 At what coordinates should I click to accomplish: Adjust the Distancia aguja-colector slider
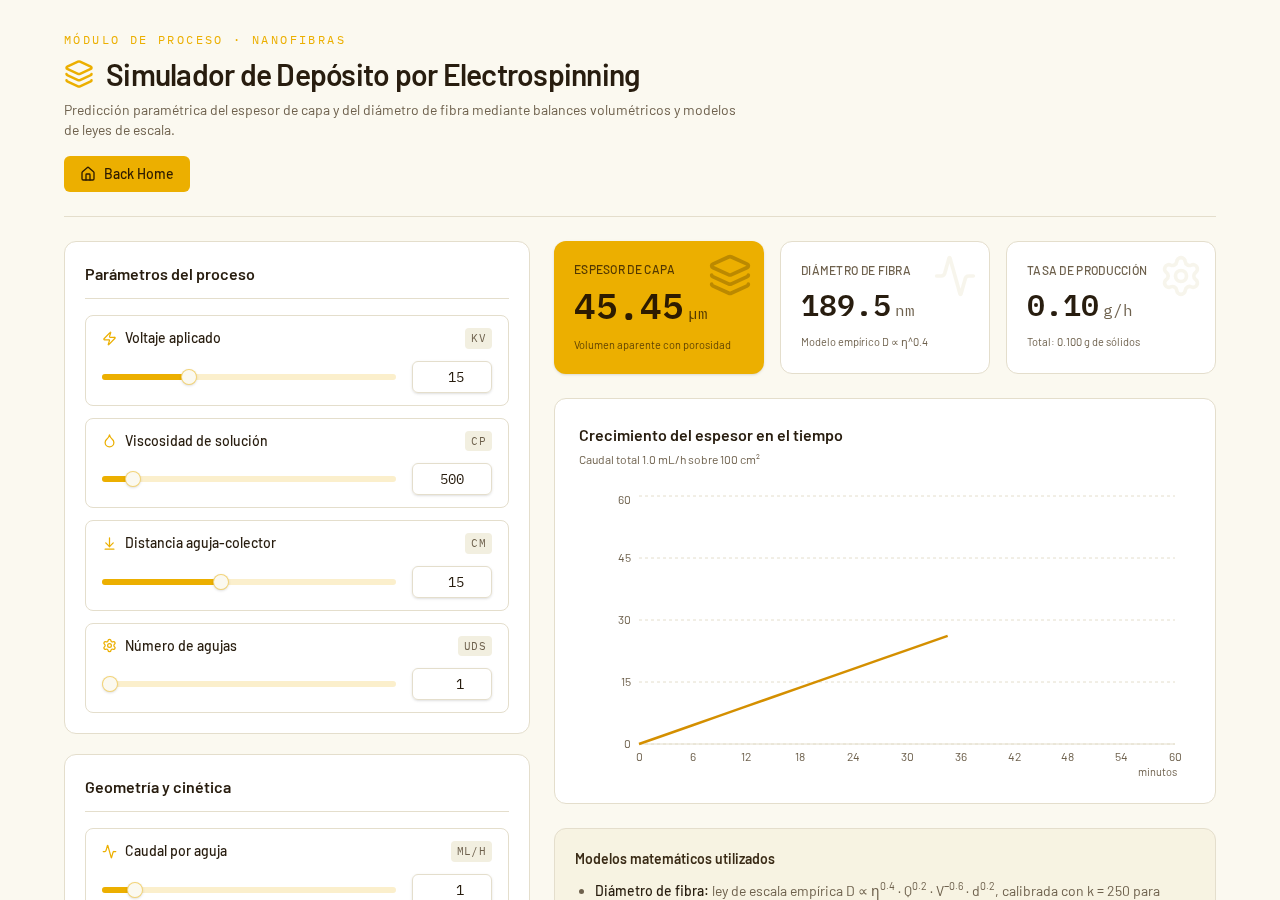(x=249, y=582)
